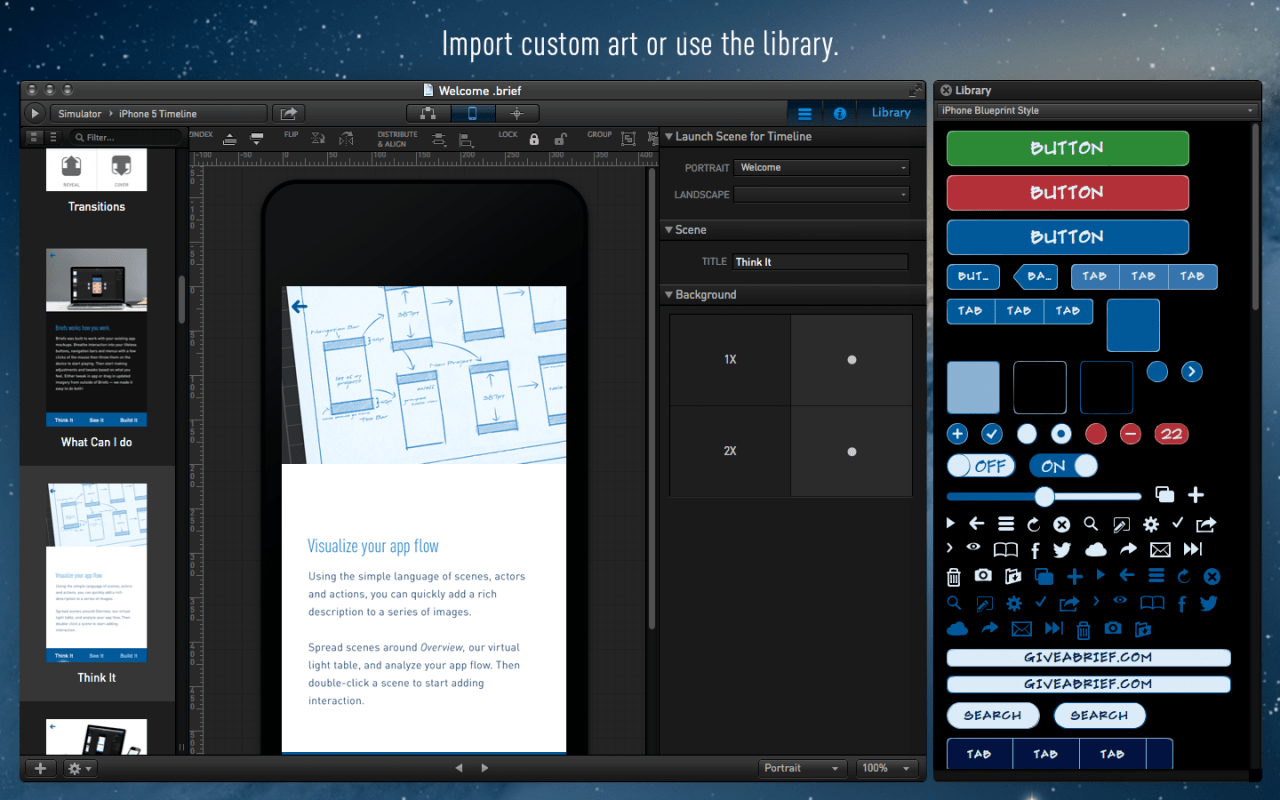Open the iPhone Blueprint Style dropdown
This screenshot has height=800, width=1280.
click(x=1097, y=111)
